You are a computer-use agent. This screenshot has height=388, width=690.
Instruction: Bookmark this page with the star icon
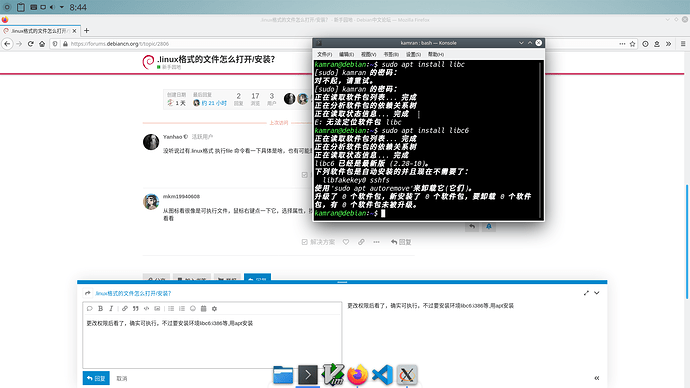point(632,44)
